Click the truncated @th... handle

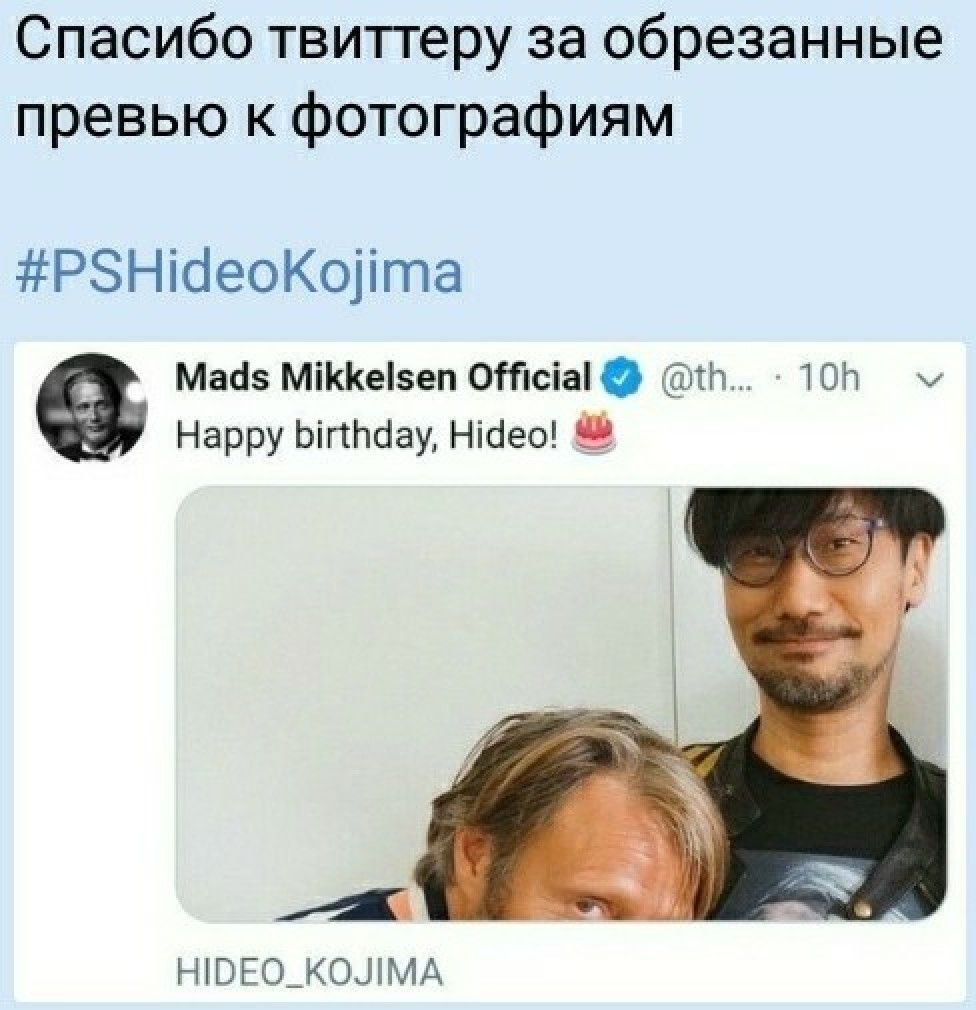pos(694,378)
